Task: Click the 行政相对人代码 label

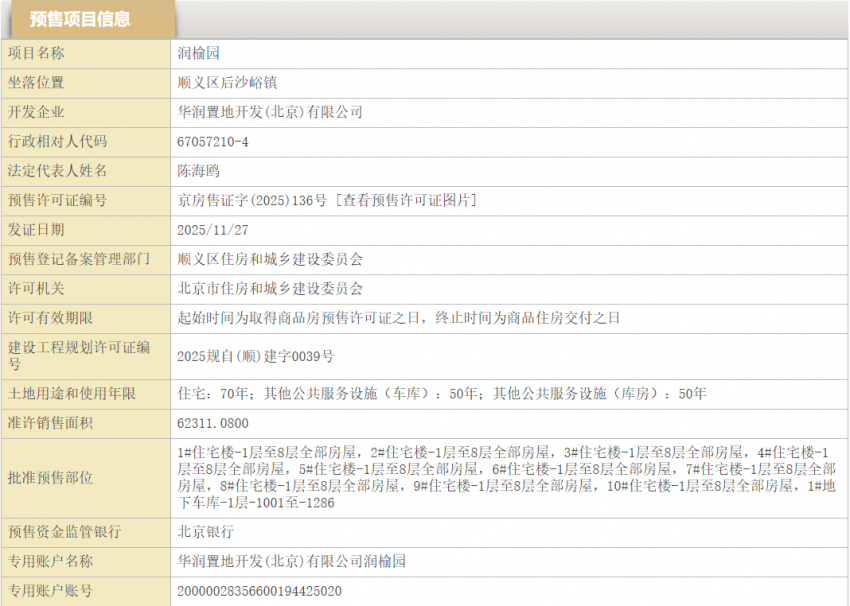Action: click(x=57, y=141)
